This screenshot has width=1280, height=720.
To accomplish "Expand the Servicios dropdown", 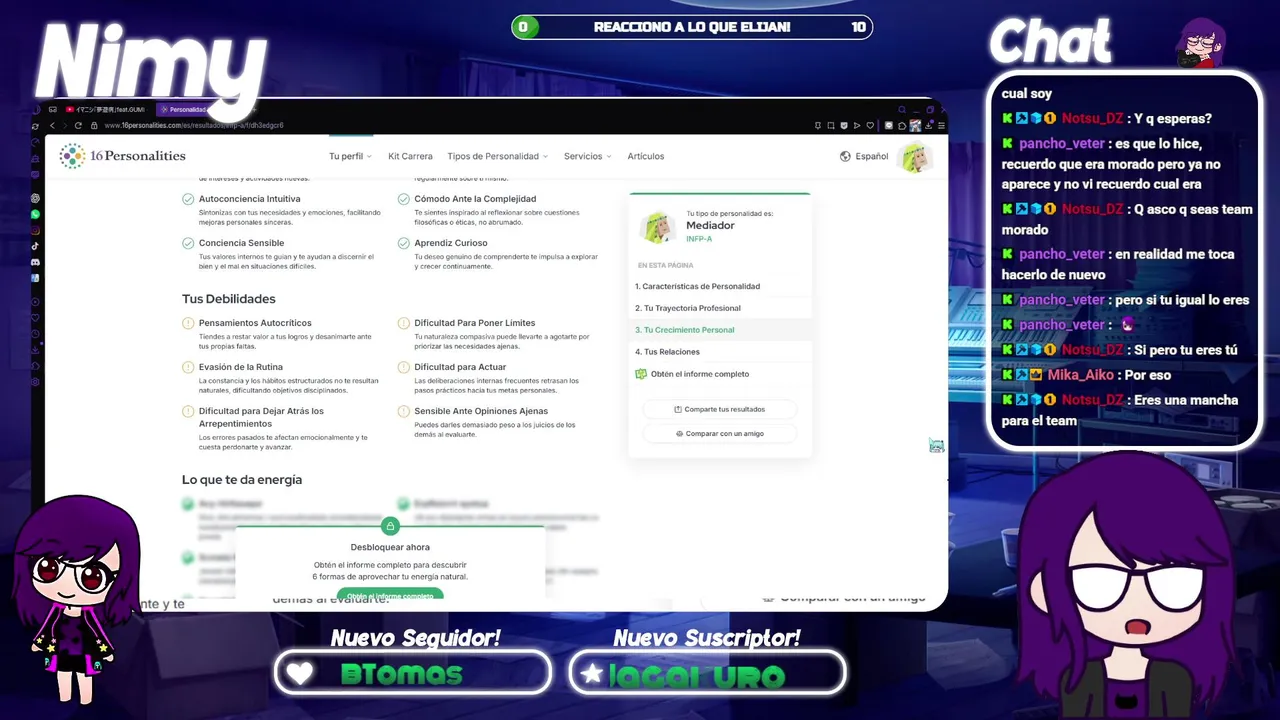I will pyautogui.click(x=587, y=156).
